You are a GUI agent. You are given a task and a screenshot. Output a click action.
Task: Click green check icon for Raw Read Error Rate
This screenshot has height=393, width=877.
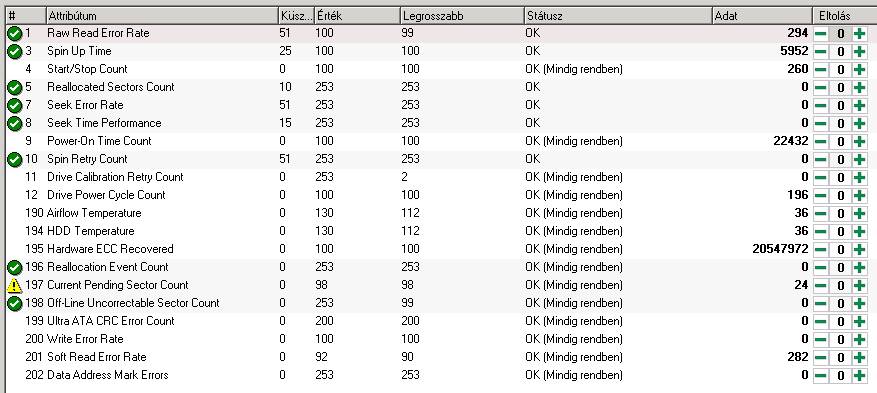(14, 34)
